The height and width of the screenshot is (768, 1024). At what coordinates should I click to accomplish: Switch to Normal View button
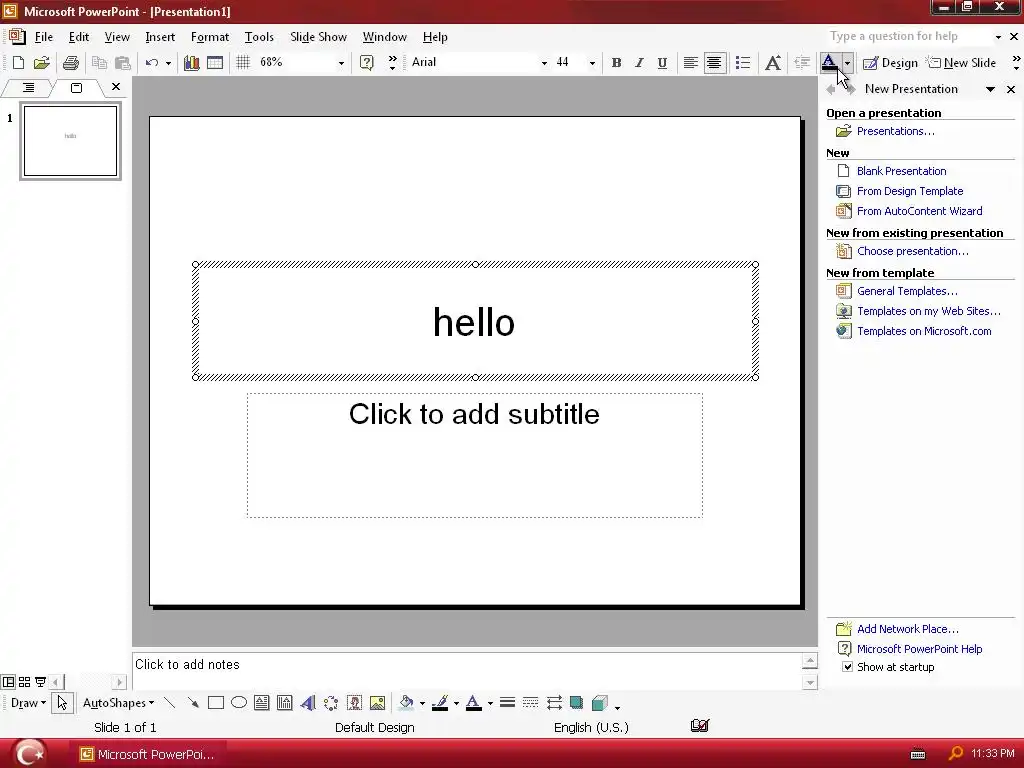click(x=8, y=682)
